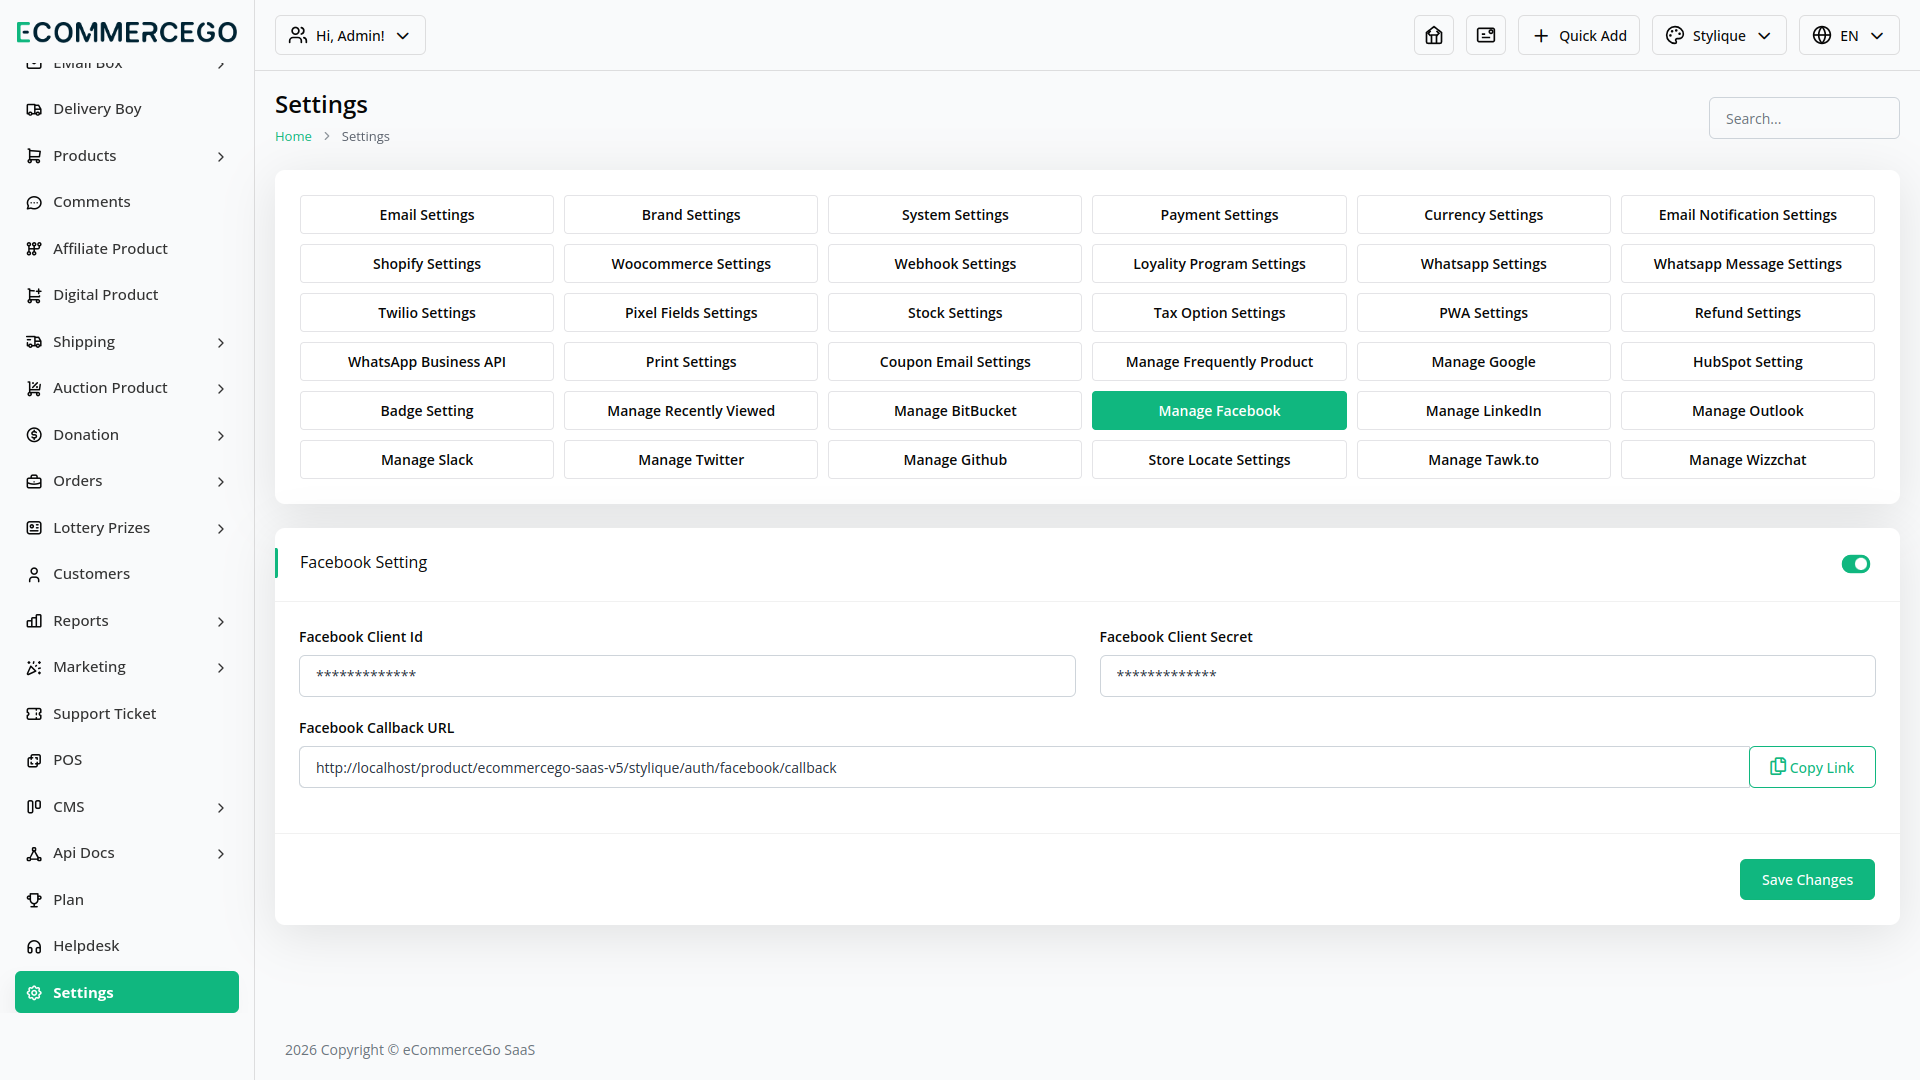The width and height of the screenshot is (1920, 1080).
Task: Click the Marketing icon
Action: [34, 667]
